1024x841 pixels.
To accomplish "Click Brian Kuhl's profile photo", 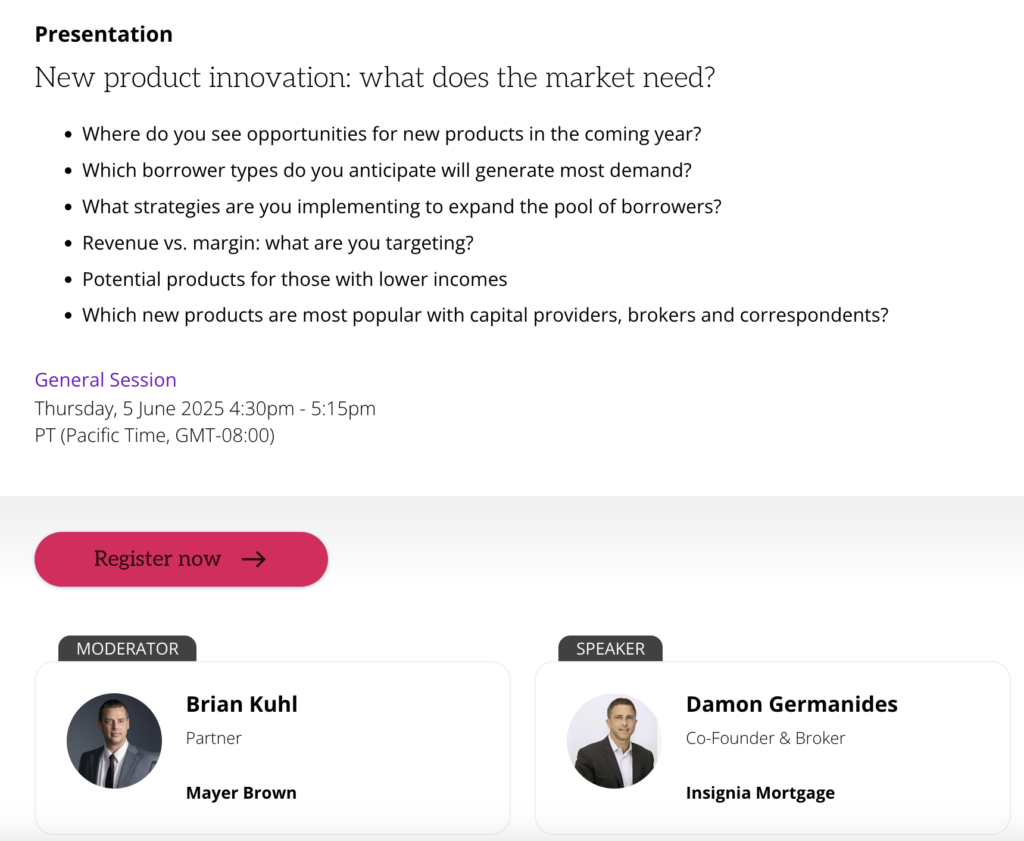I will [114, 741].
